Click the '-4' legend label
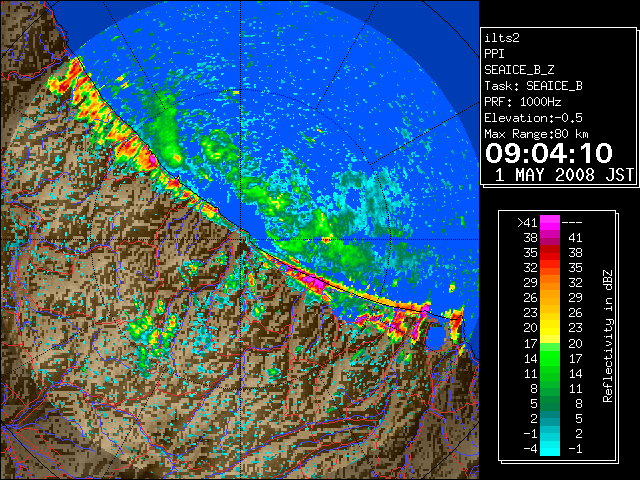The height and width of the screenshot is (480, 640). [531, 449]
